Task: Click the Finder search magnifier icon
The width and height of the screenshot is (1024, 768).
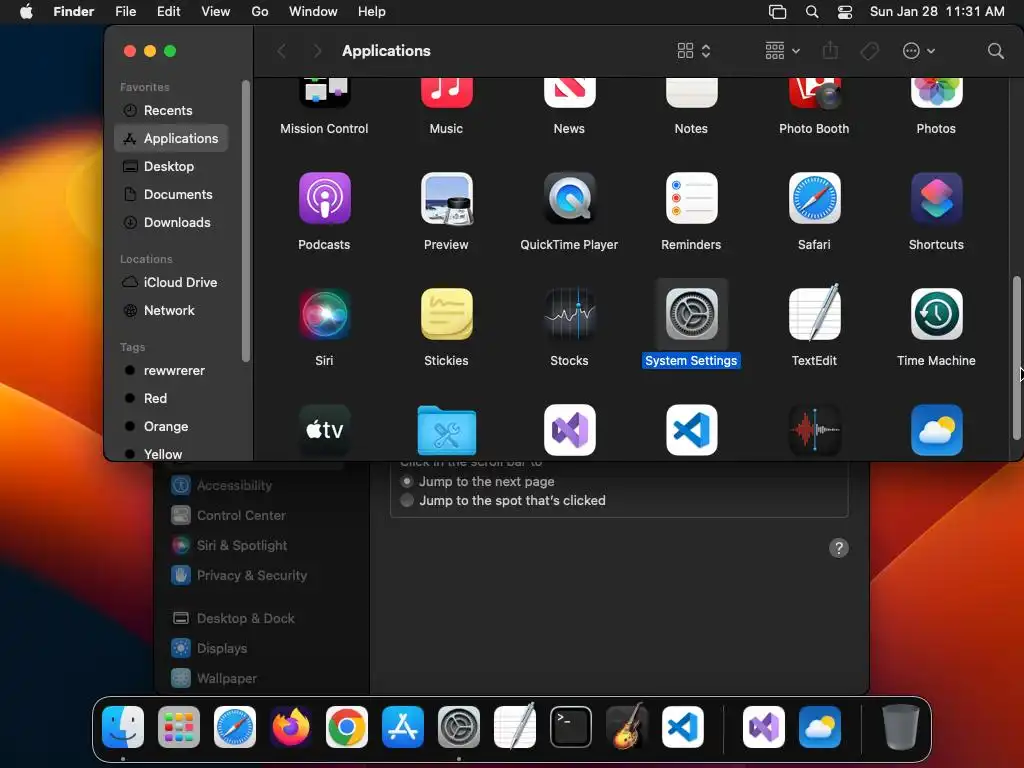Action: [x=995, y=51]
